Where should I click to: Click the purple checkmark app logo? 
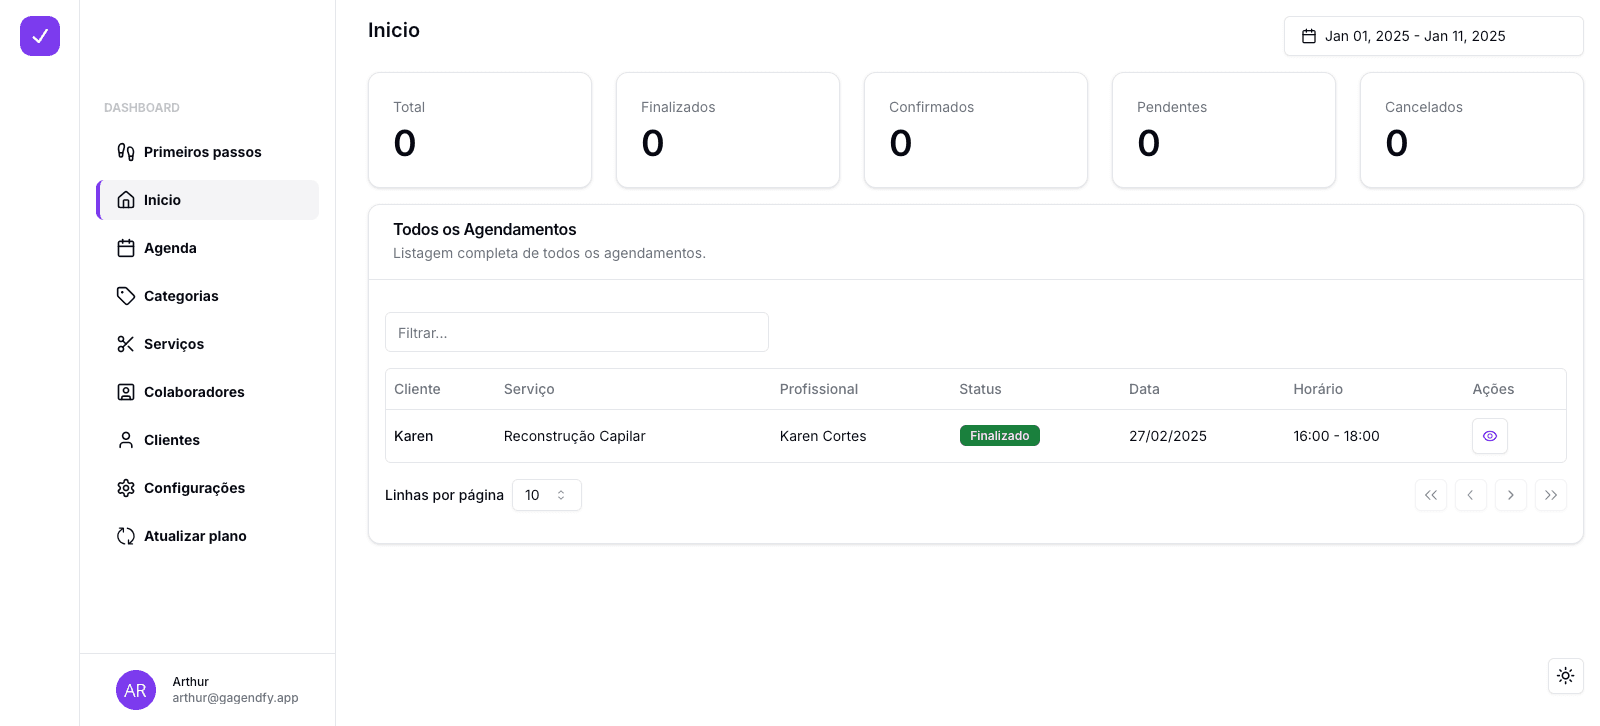click(x=40, y=36)
